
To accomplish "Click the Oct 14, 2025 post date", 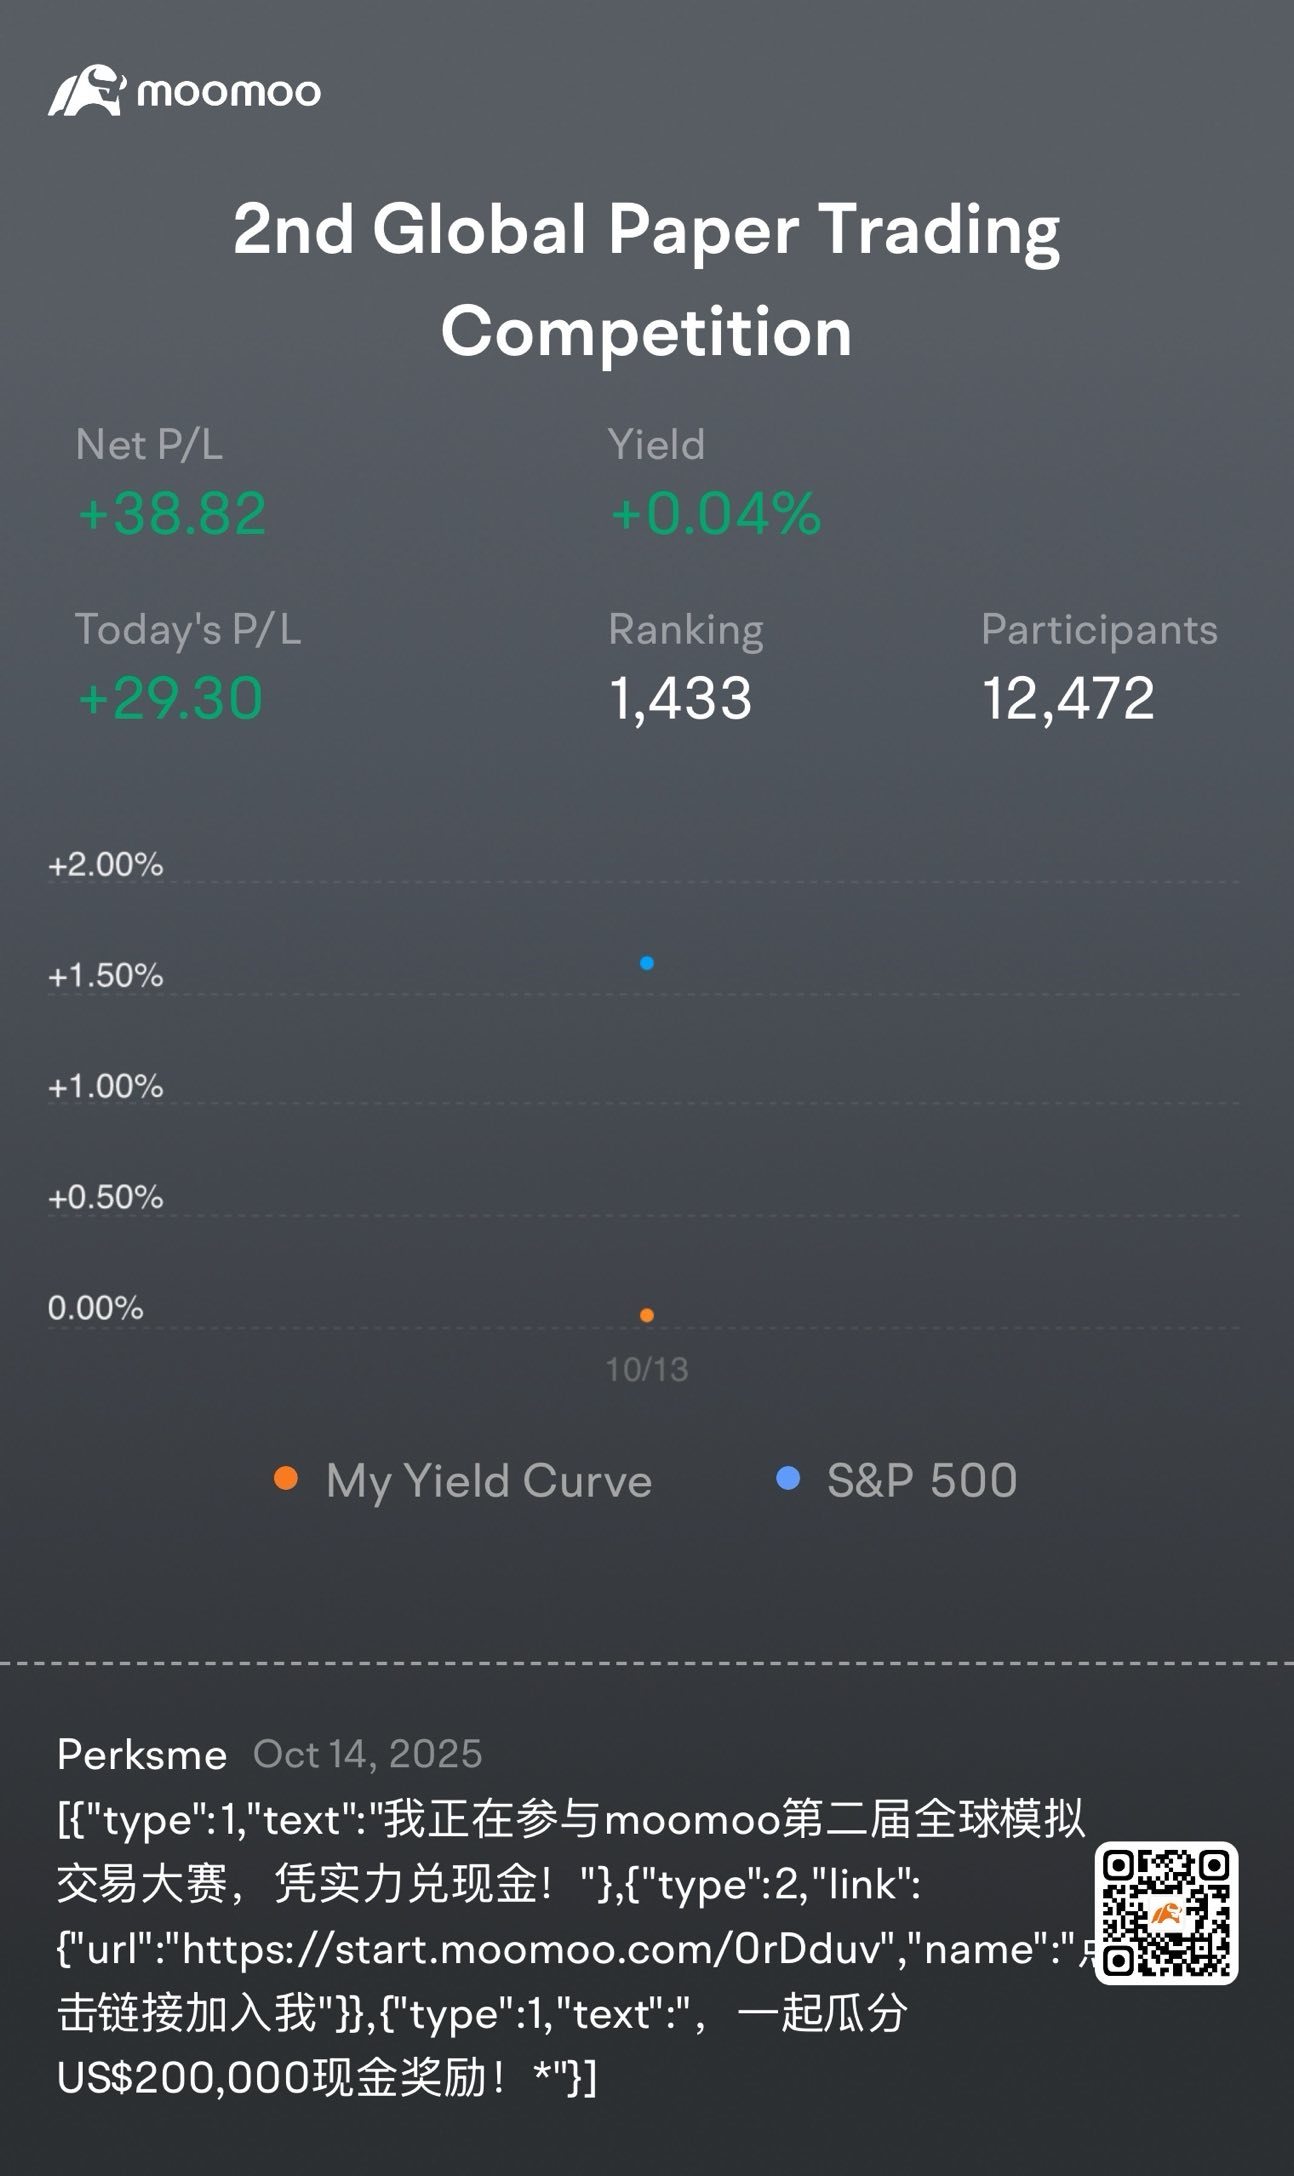I will click(x=367, y=1754).
